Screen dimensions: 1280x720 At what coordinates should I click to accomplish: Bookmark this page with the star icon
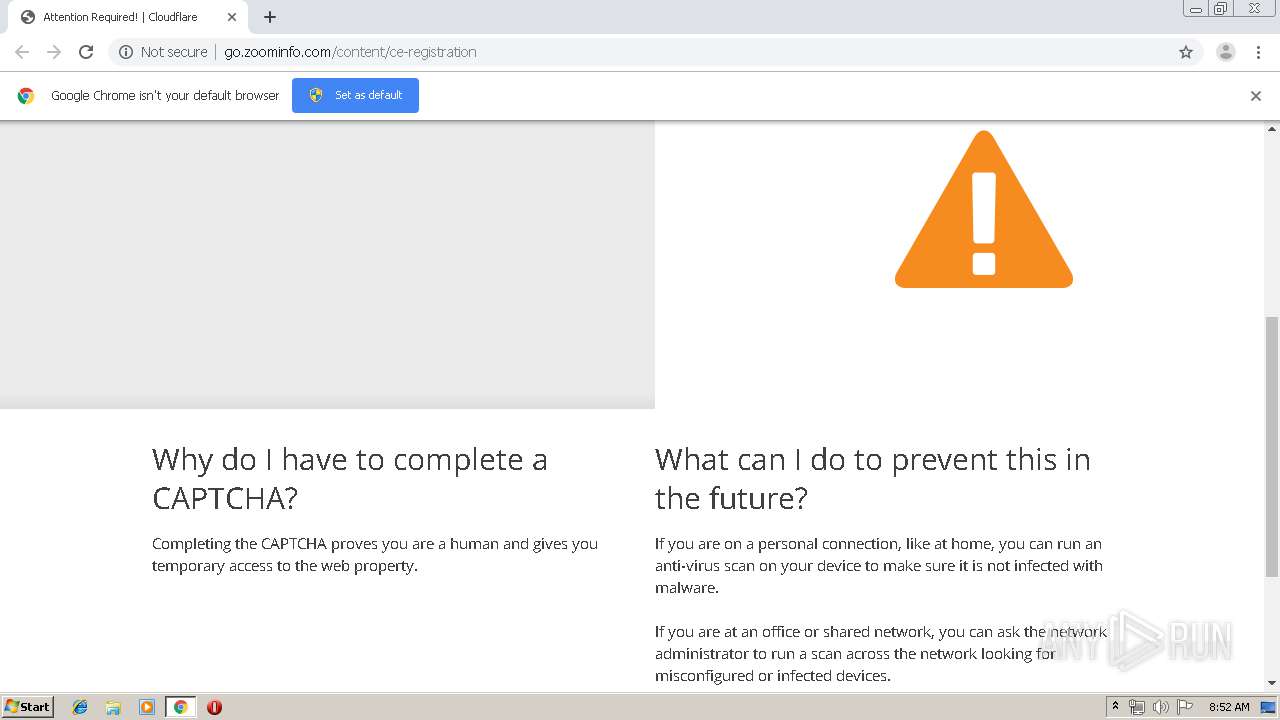click(1186, 52)
